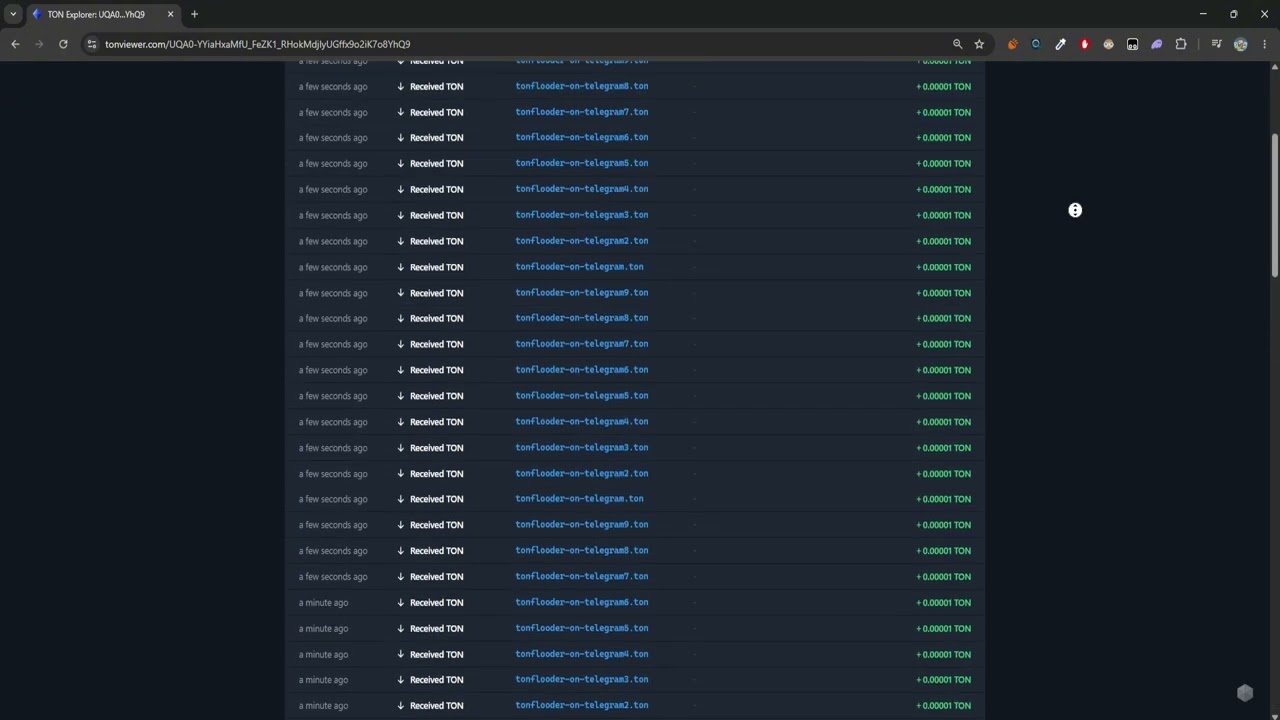Image resolution: width=1280 pixels, height=720 pixels.
Task: Reload the tonviewer page
Action: (x=63, y=44)
